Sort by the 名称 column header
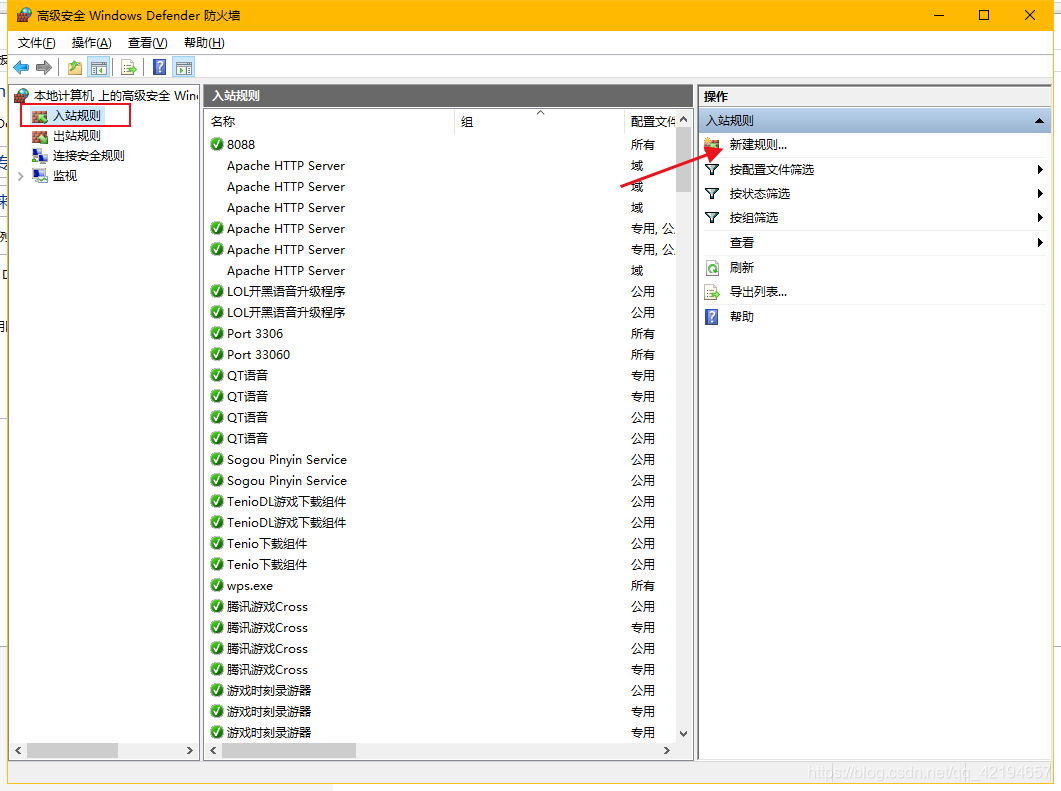Image resolution: width=1061 pixels, height=791 pixels. pyautogui.click(x=330, y=122)
